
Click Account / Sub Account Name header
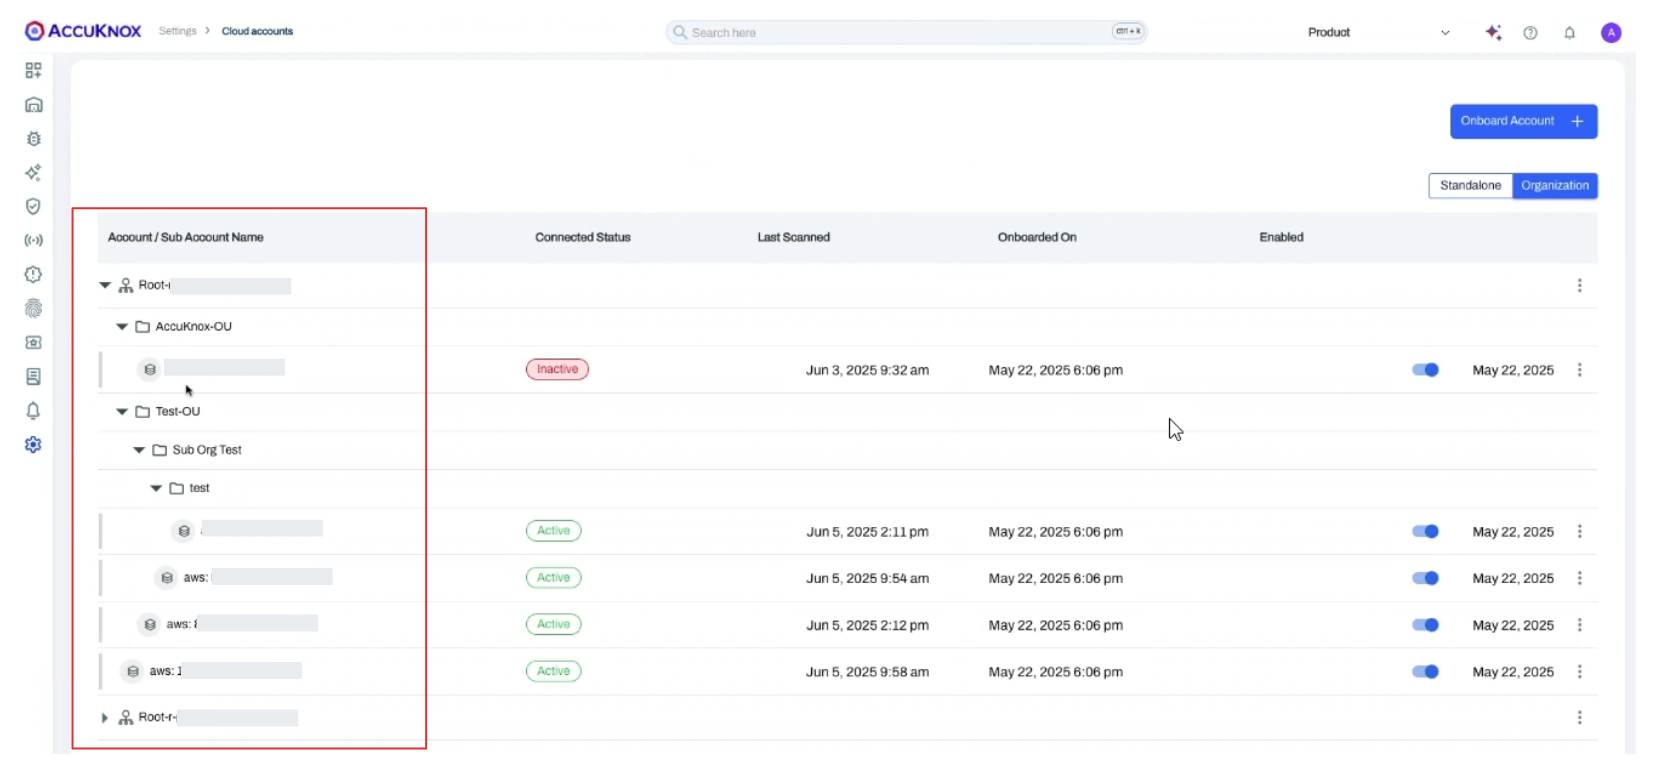pyautogui.click(x=185, y=237)
